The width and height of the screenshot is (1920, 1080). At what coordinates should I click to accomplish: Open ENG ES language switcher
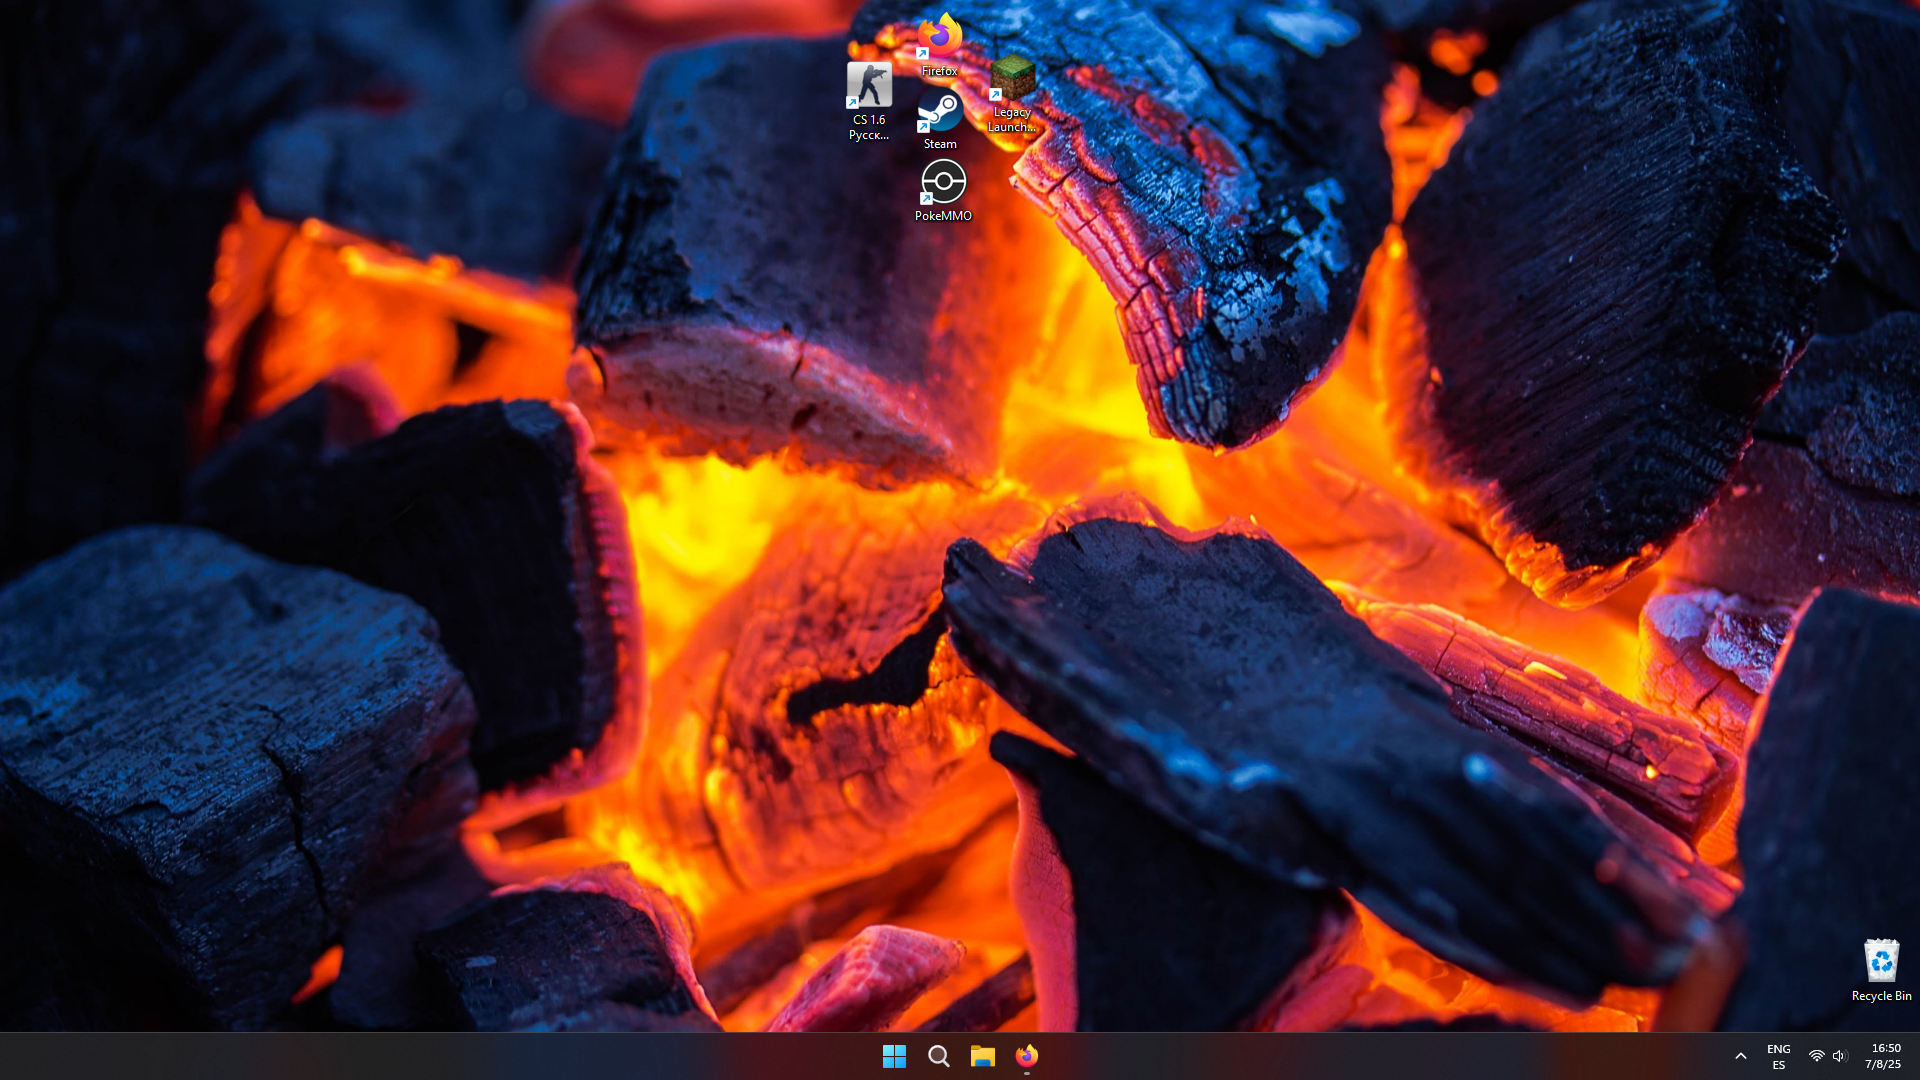click(x=1778, y=1056)
